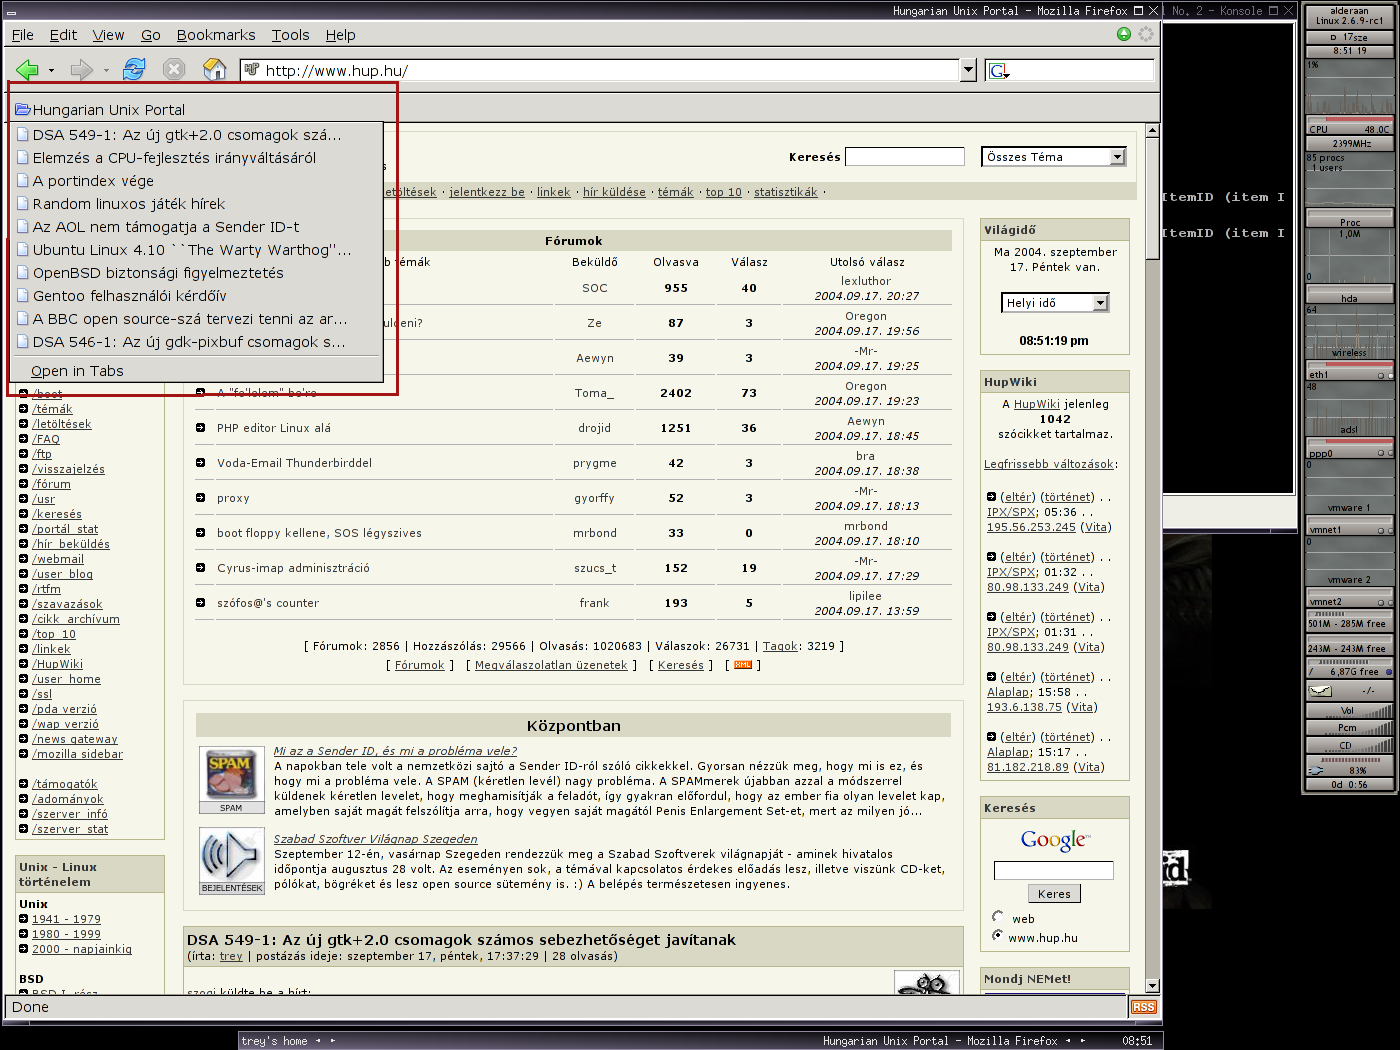Screen dimensions: 1400x1050
Task: Click the site icon in URL bar
Action: pos(252,70)
